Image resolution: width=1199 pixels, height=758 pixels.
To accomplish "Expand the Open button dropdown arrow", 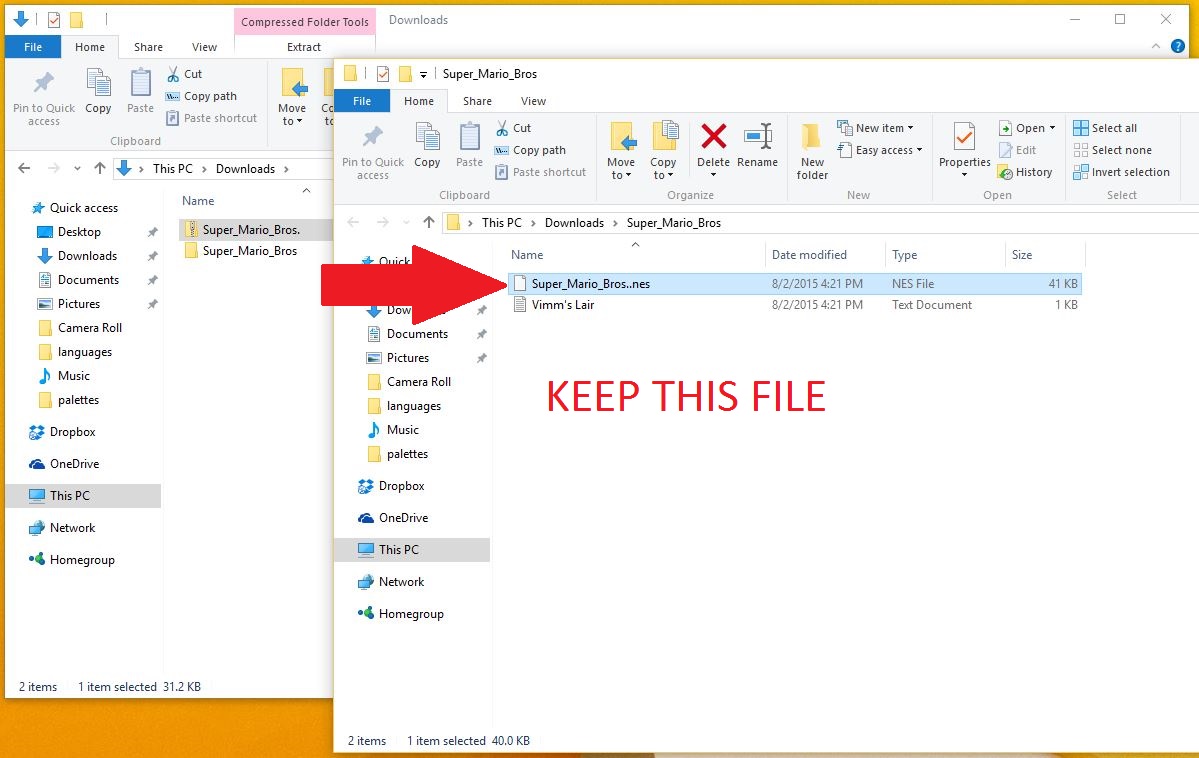I will pos(1052,128).
